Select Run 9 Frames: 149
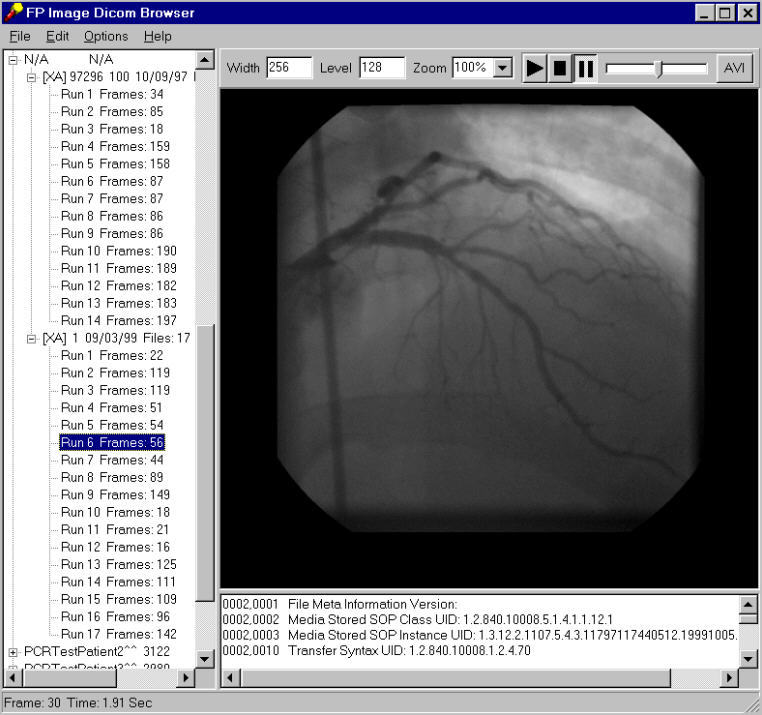762x715 pixels. (x=115, y=495)
